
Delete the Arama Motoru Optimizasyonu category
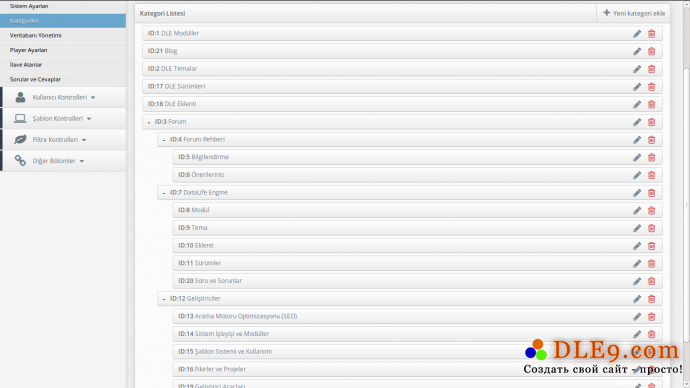pos(652,317)
